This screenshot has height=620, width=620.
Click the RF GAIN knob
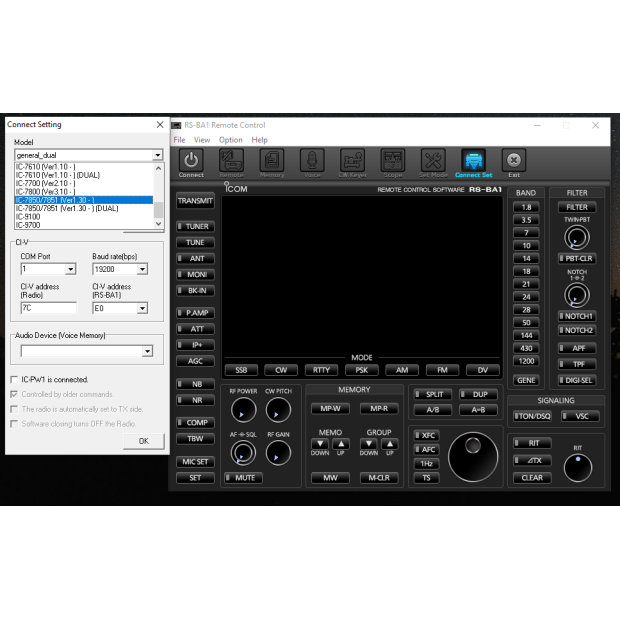pyautogui.click(x=278, y=453)
